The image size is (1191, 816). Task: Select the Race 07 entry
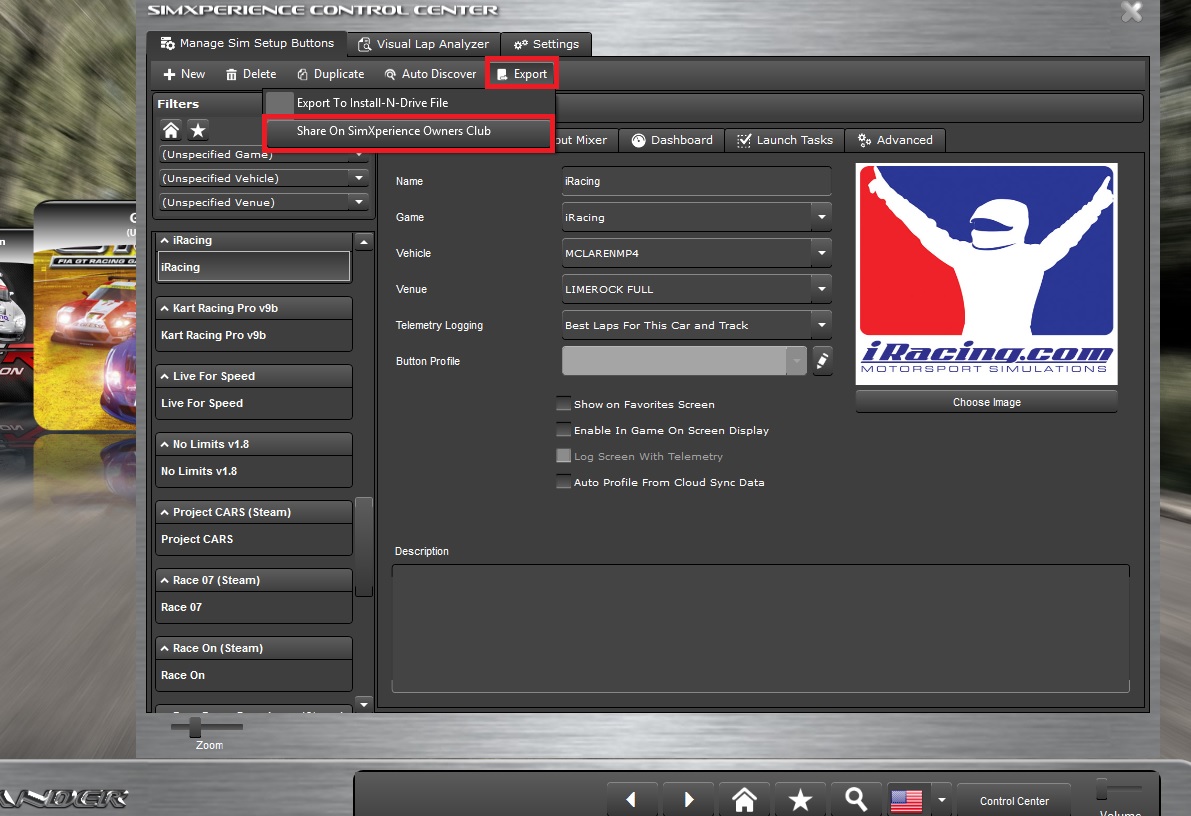(x=254, y=607)
